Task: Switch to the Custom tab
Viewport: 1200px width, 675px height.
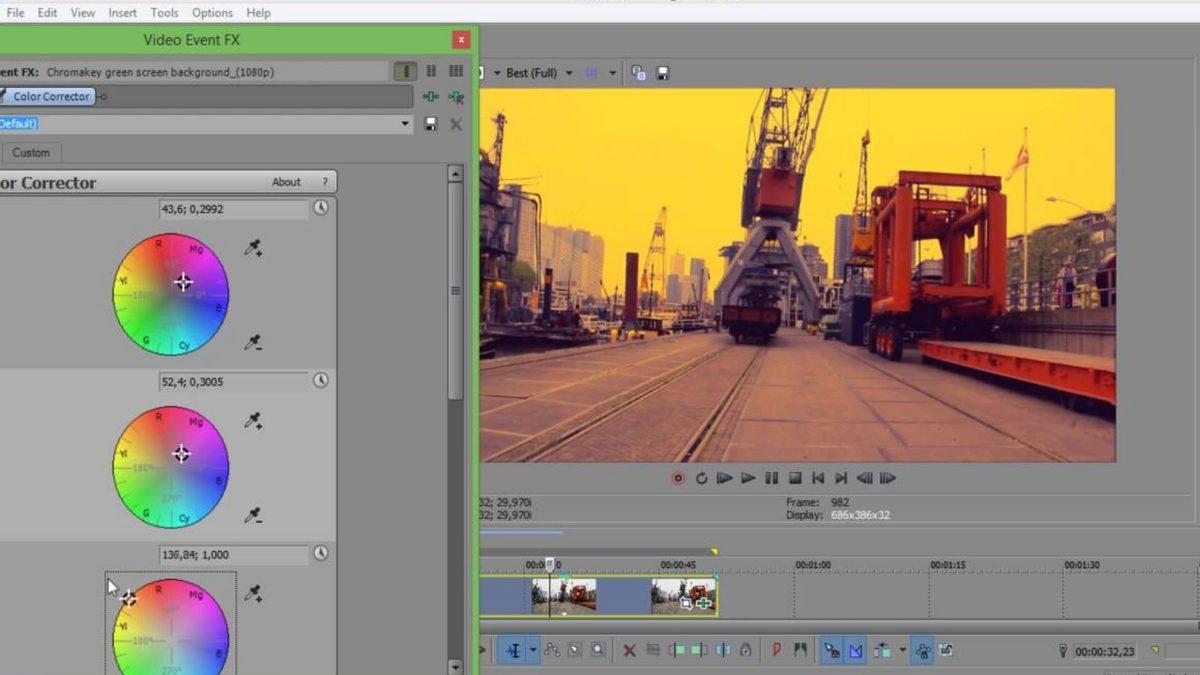Action: [x=31, y=152]
